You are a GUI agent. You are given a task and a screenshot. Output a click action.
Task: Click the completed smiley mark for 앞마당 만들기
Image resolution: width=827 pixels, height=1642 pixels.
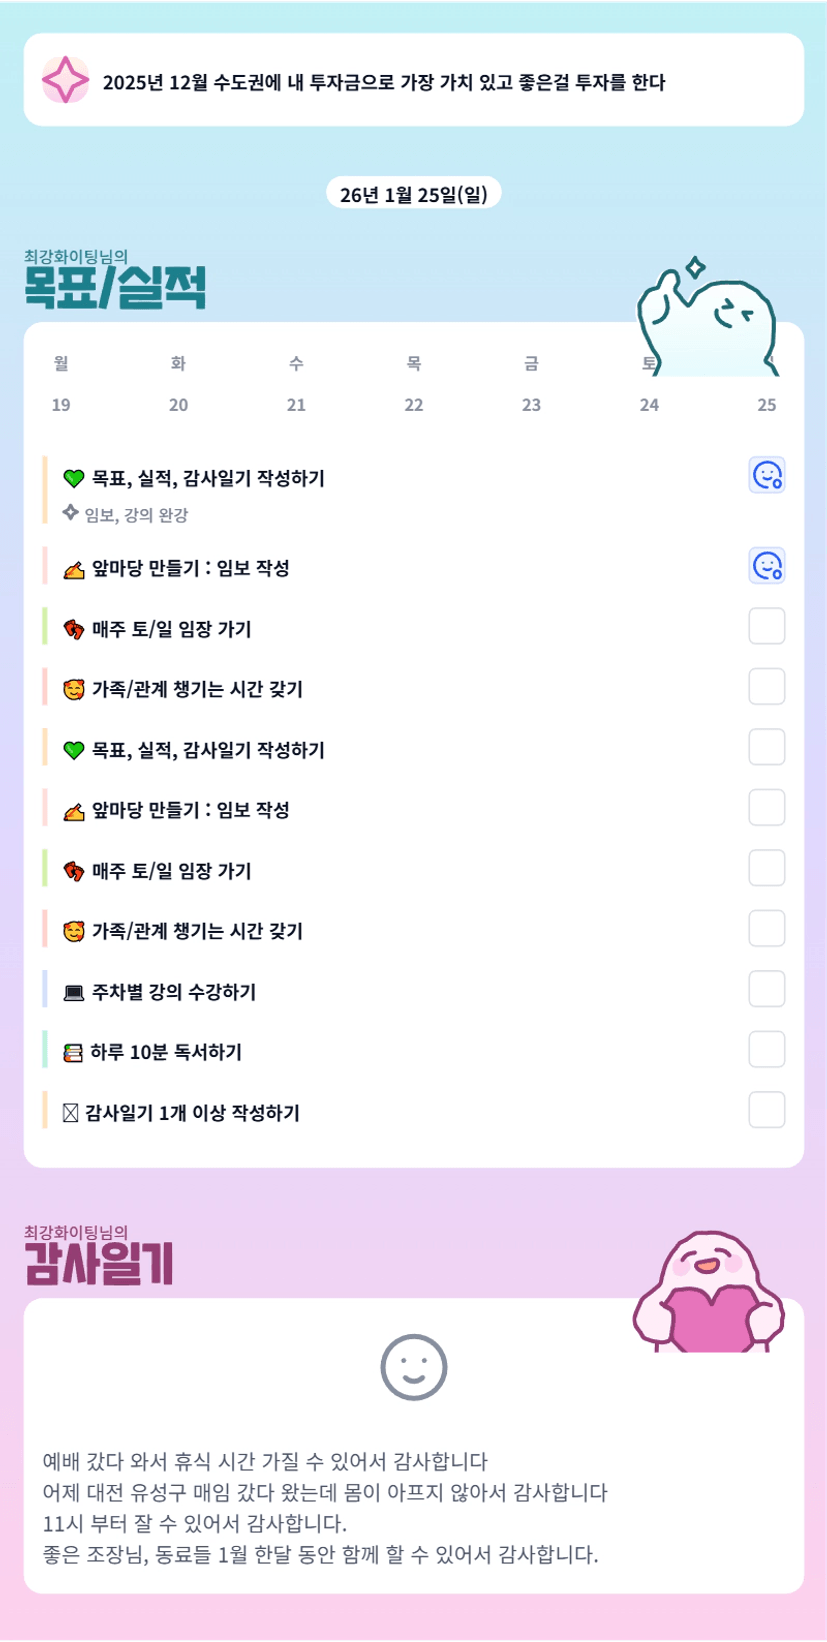767,566
